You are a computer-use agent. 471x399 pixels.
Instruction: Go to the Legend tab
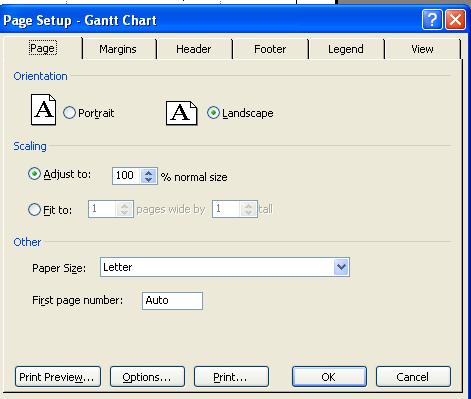click(346, 49)
